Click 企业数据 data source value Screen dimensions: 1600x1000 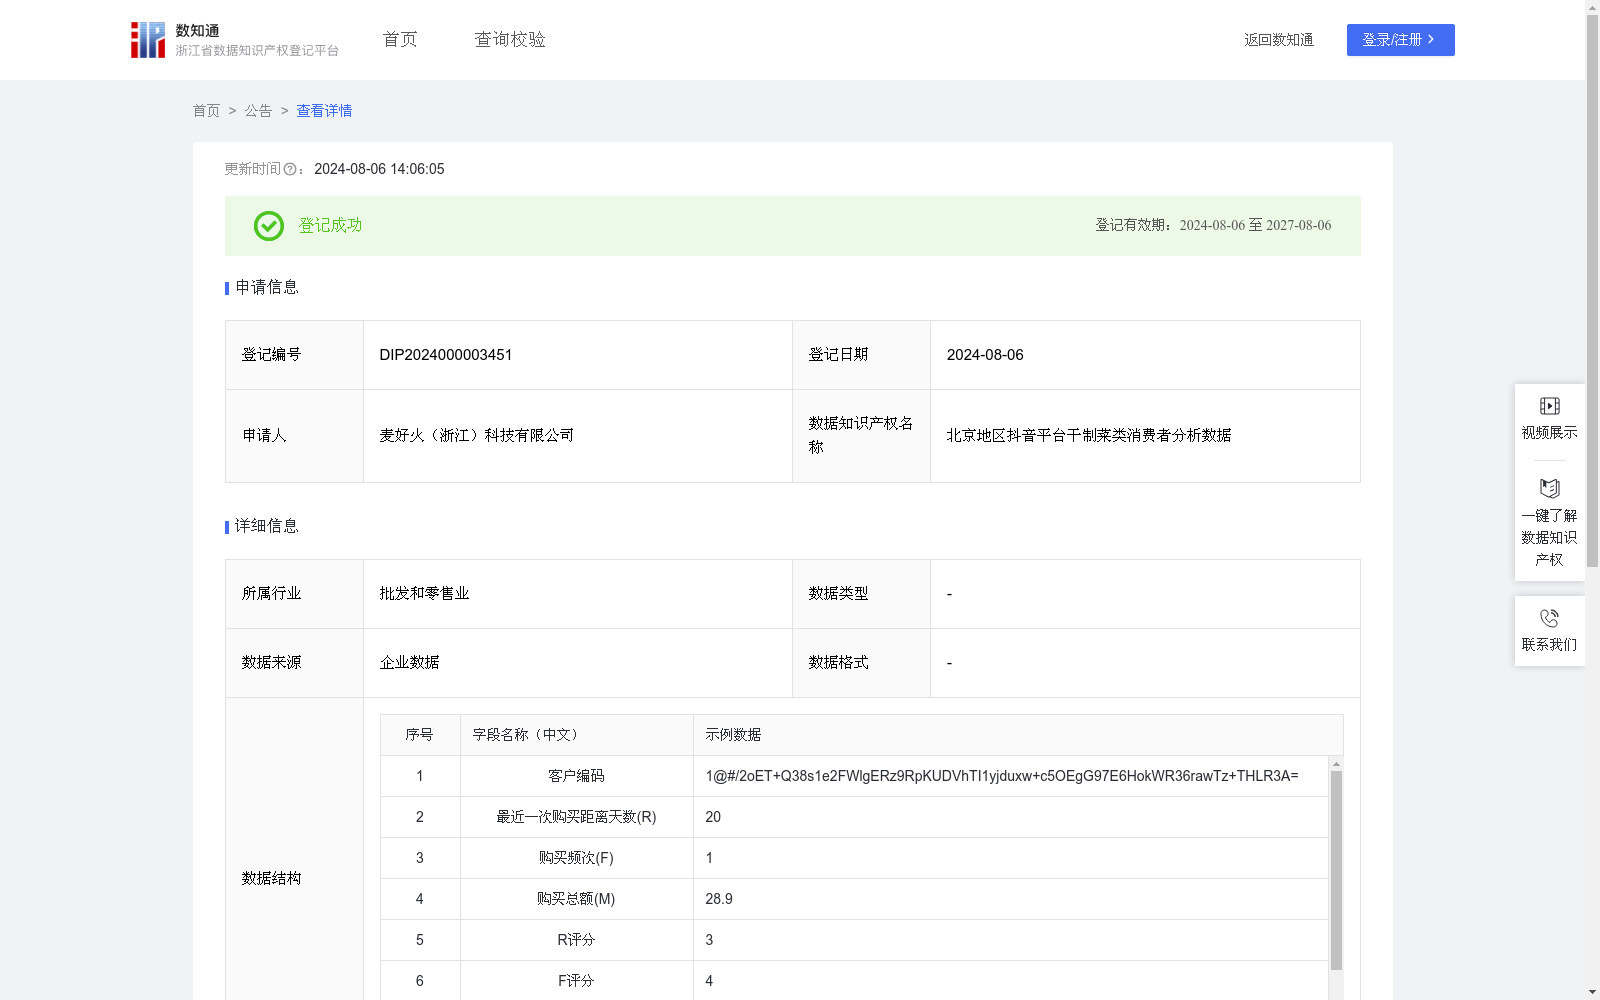pyautogui.click(x=409, y=663)
